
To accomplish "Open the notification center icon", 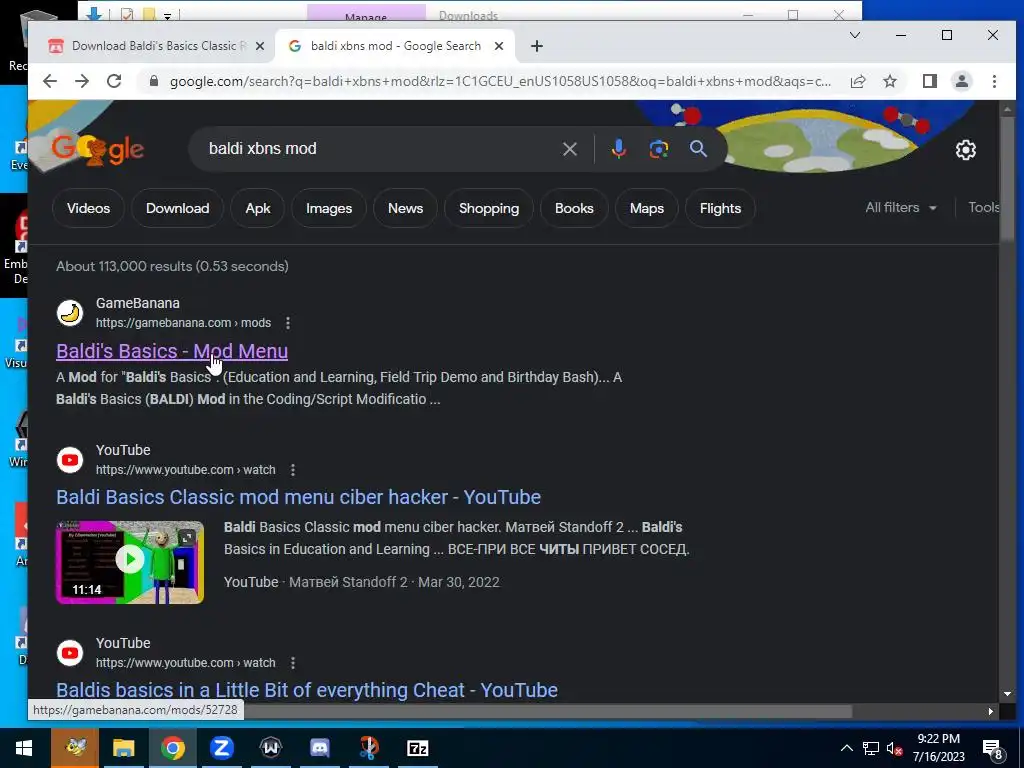I will [x=993, y=749].
